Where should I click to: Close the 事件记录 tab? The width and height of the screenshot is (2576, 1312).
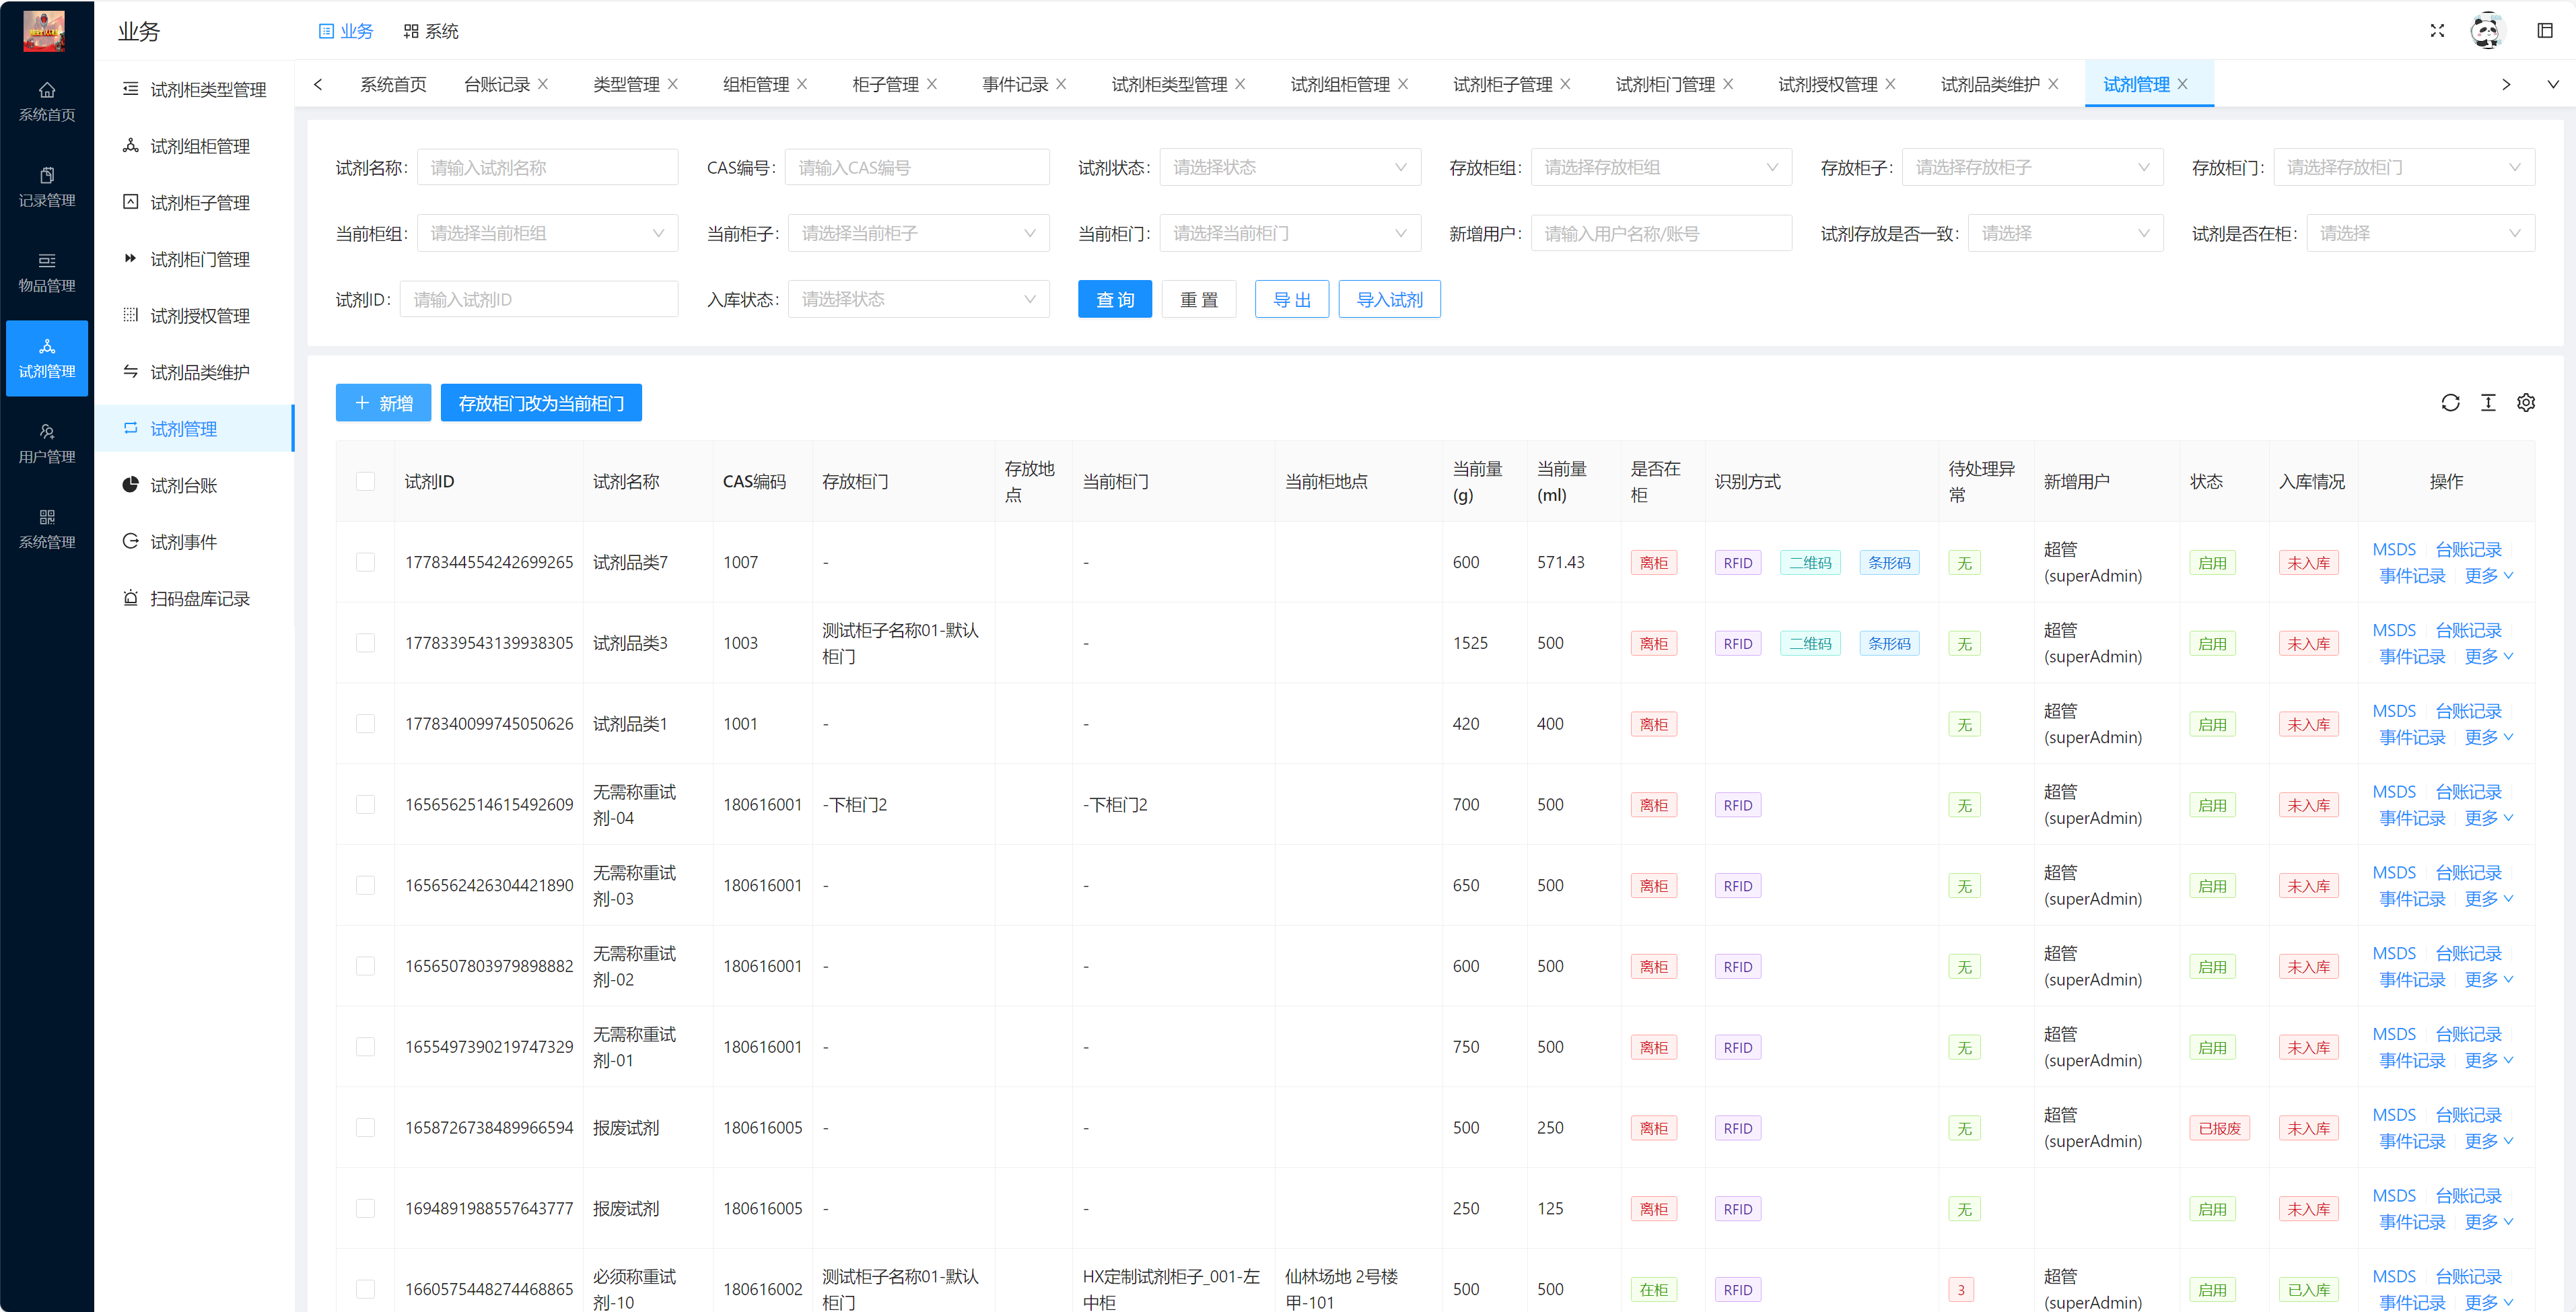point(1061,84)
